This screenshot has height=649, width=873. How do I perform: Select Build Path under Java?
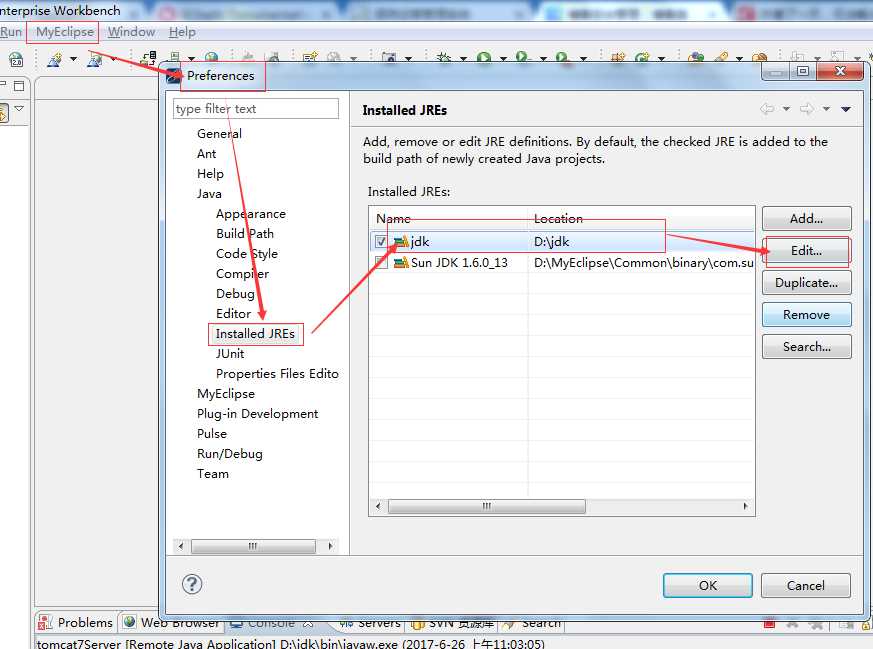pos(245,234)
